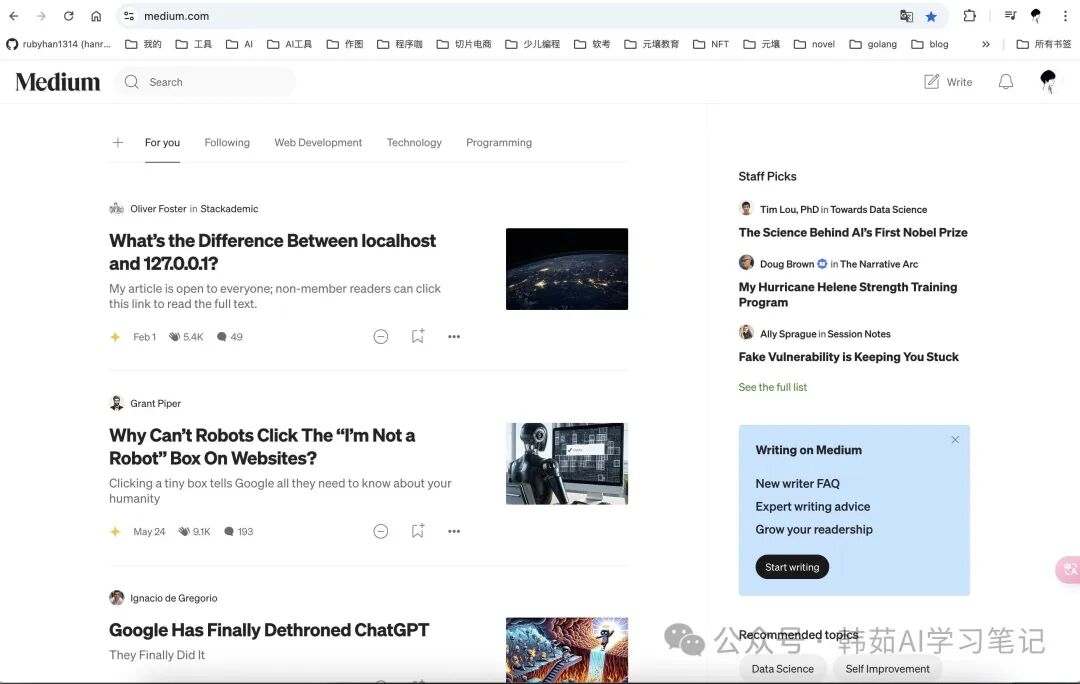Switch to the Technology tab
Viewport: 1080px width, 684px height.
414,143
